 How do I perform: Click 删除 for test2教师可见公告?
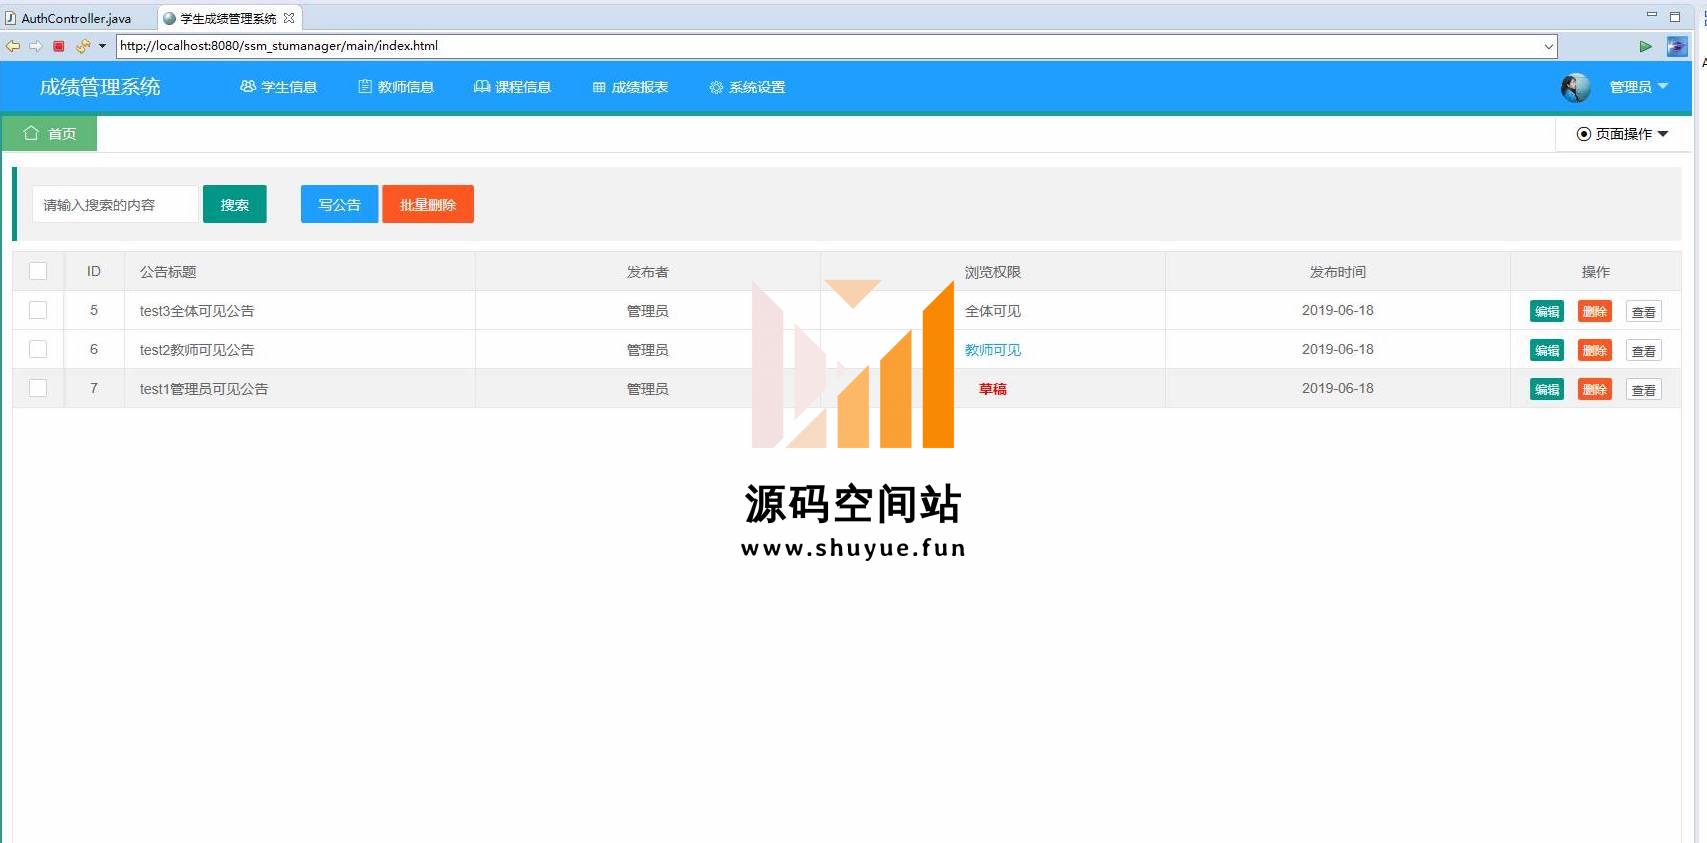1595,350
